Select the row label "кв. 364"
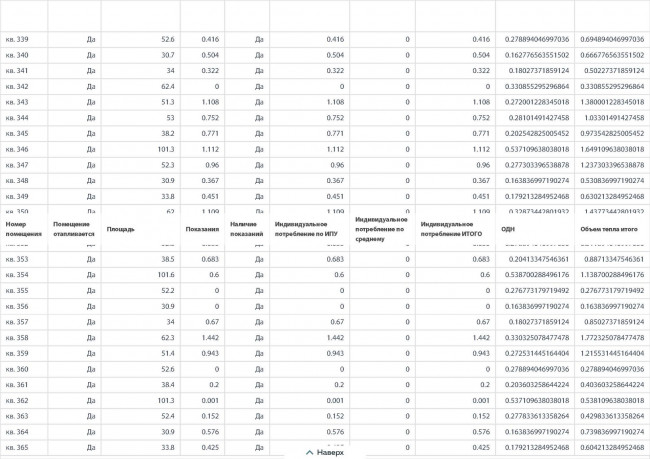Screen dimensions: 650x459 17,432
